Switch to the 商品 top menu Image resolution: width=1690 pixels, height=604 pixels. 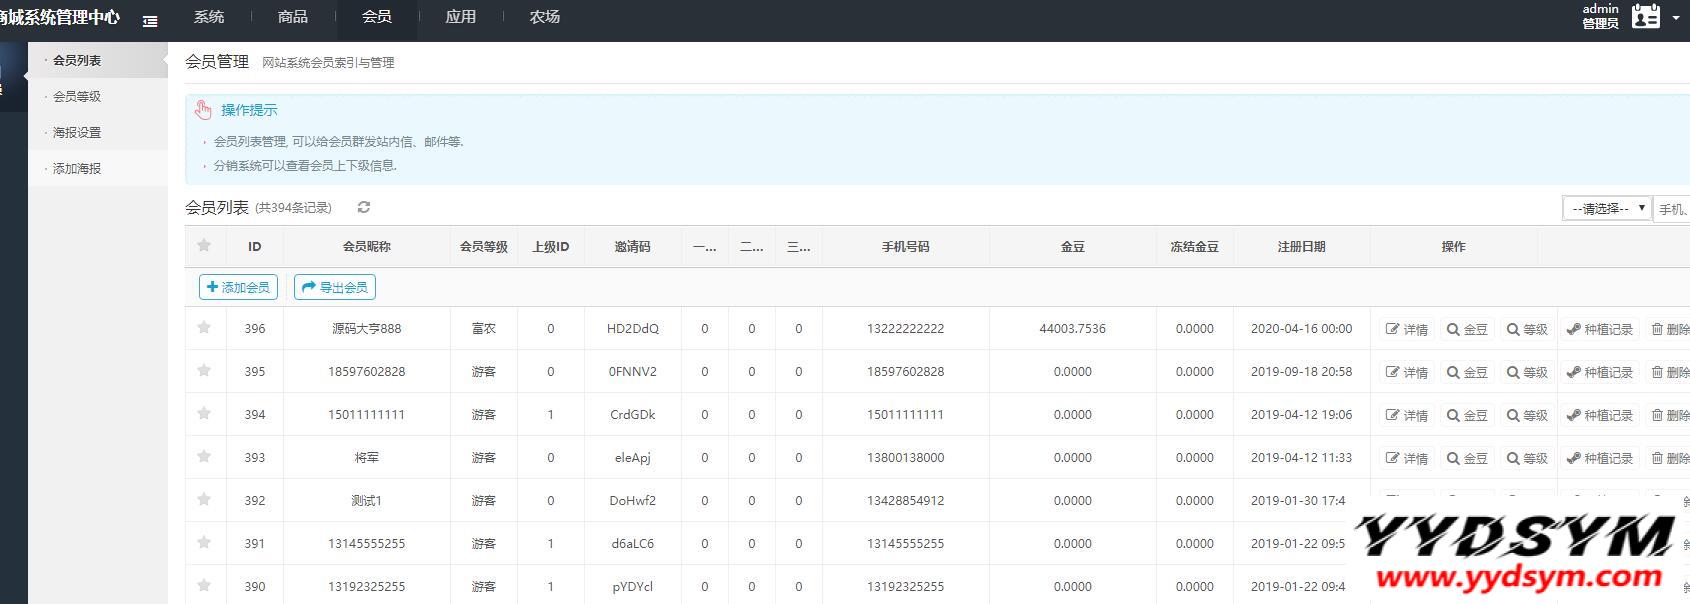pyautogui.click(x=293, y=17)
